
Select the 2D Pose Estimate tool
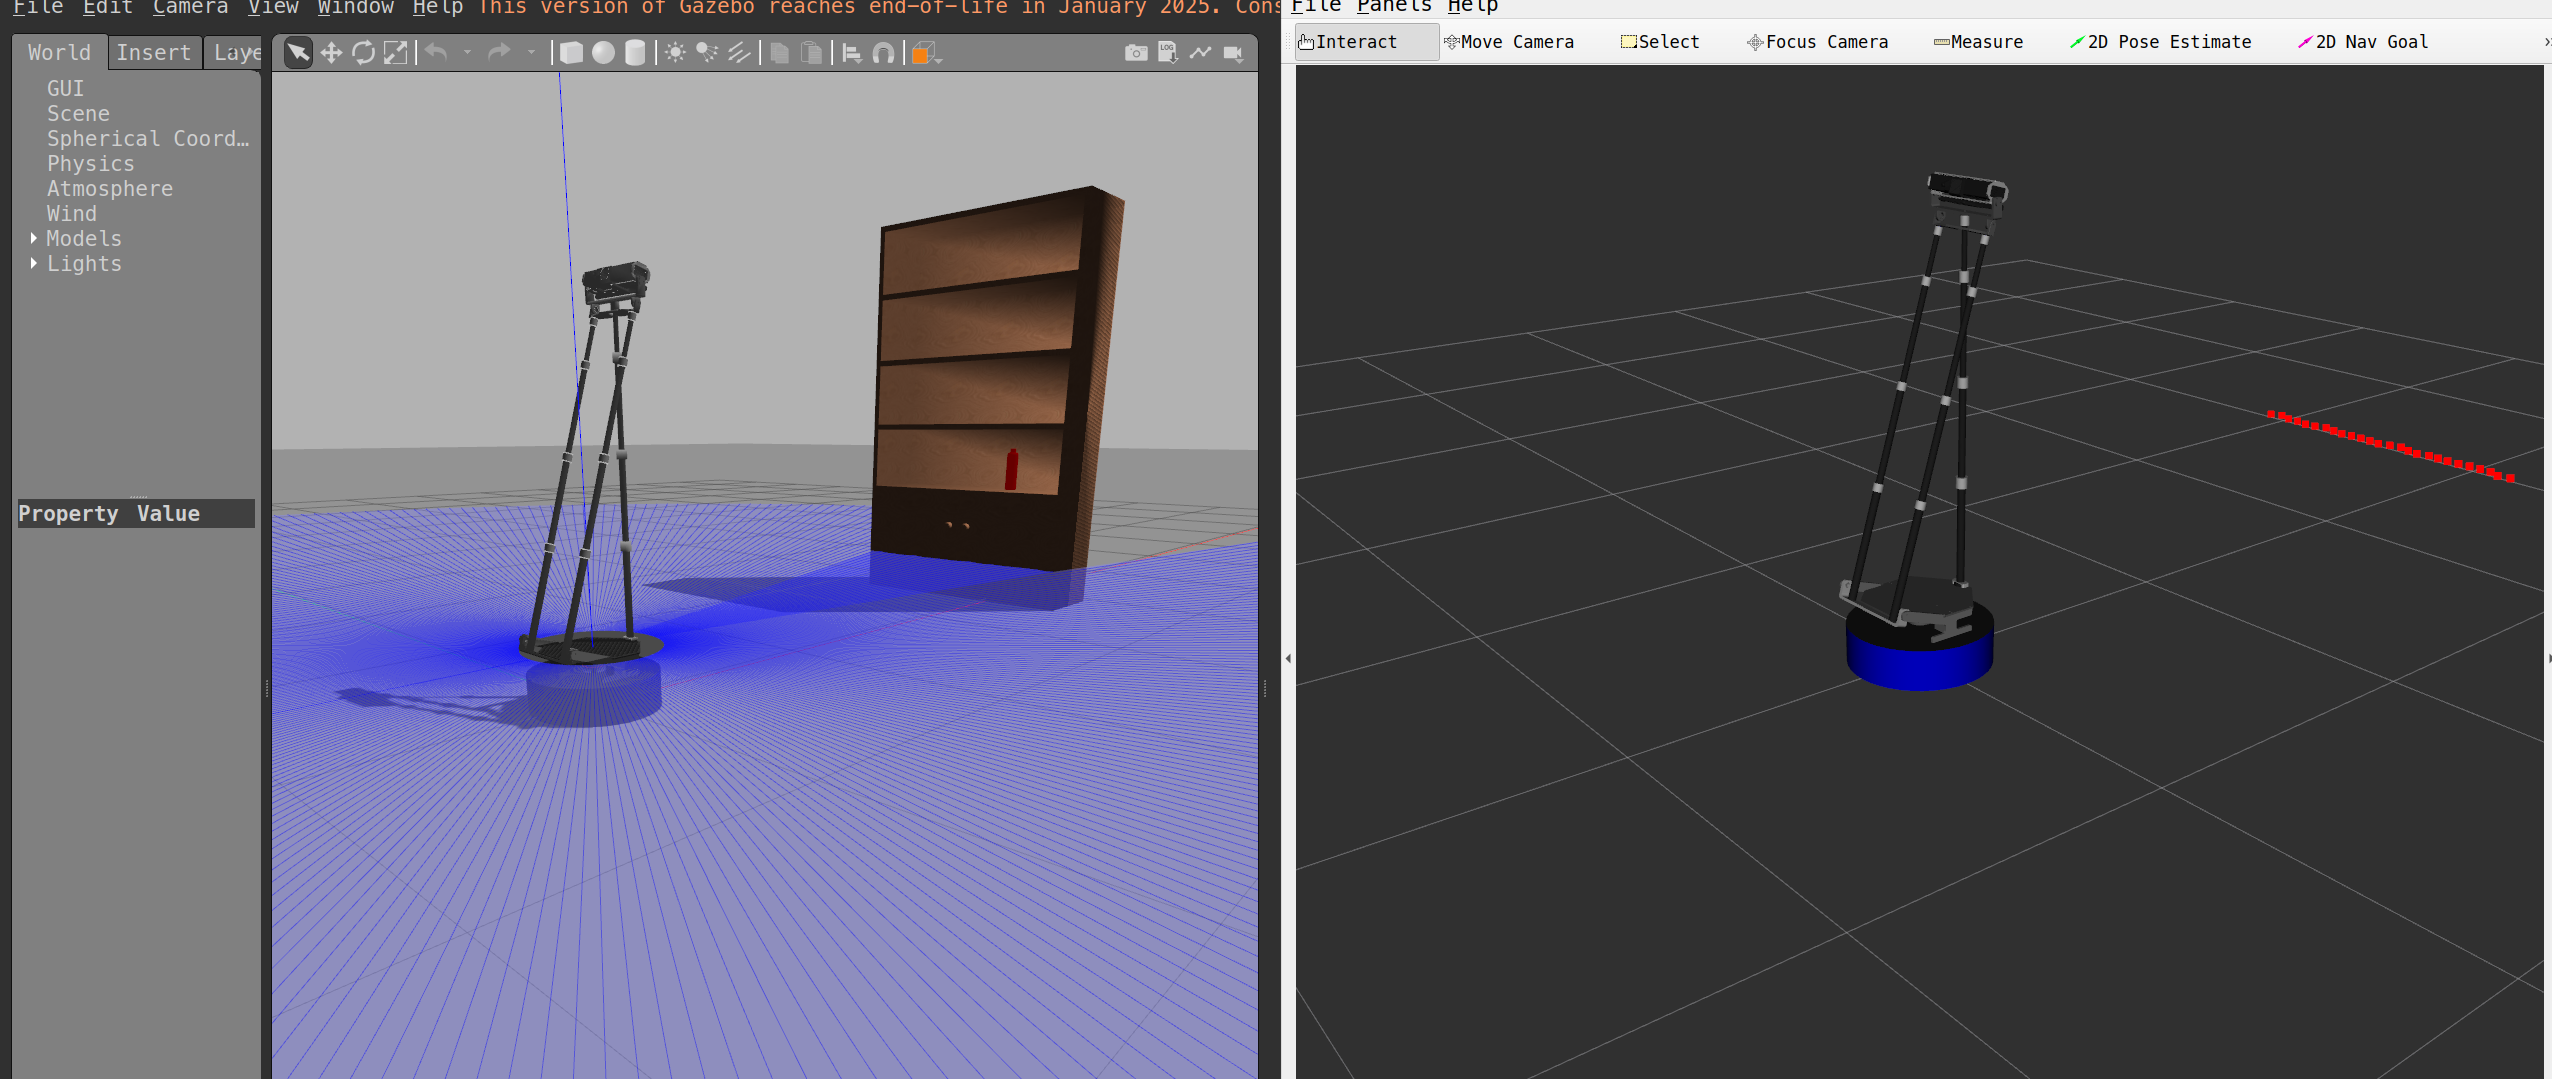pyautogui.click(x=2160, y=42)
